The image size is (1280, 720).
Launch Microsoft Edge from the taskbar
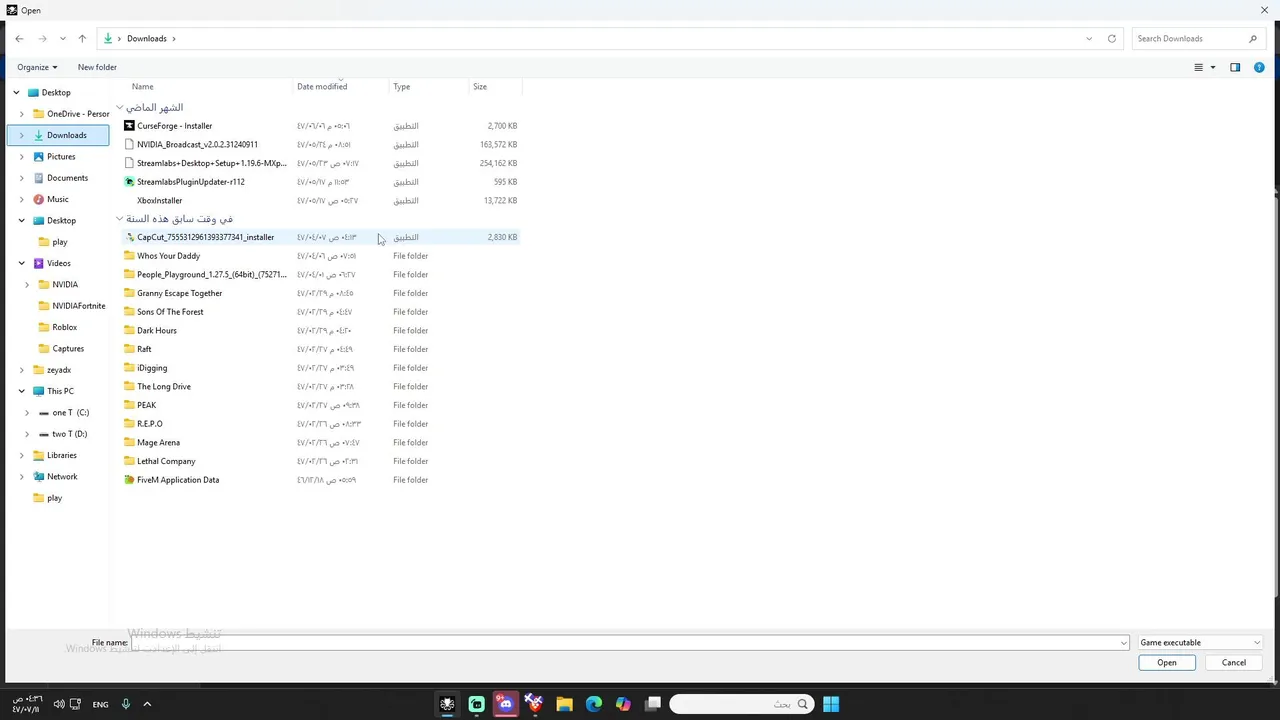pos(594,704)
